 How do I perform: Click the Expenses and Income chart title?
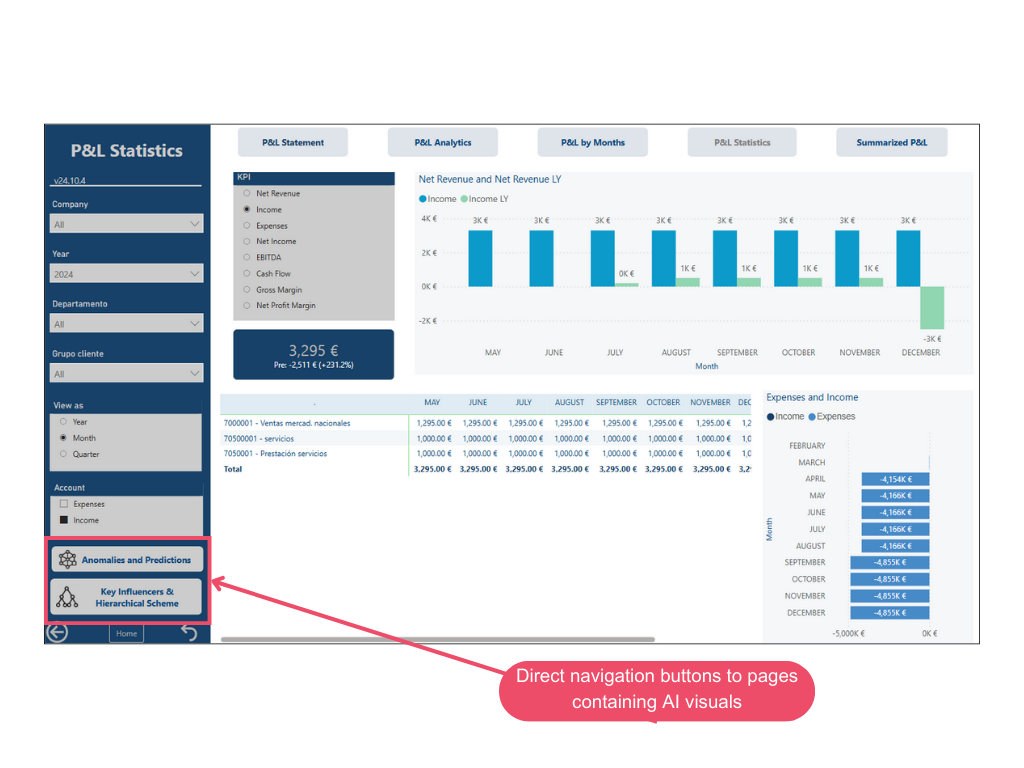[x=812, y=397]
